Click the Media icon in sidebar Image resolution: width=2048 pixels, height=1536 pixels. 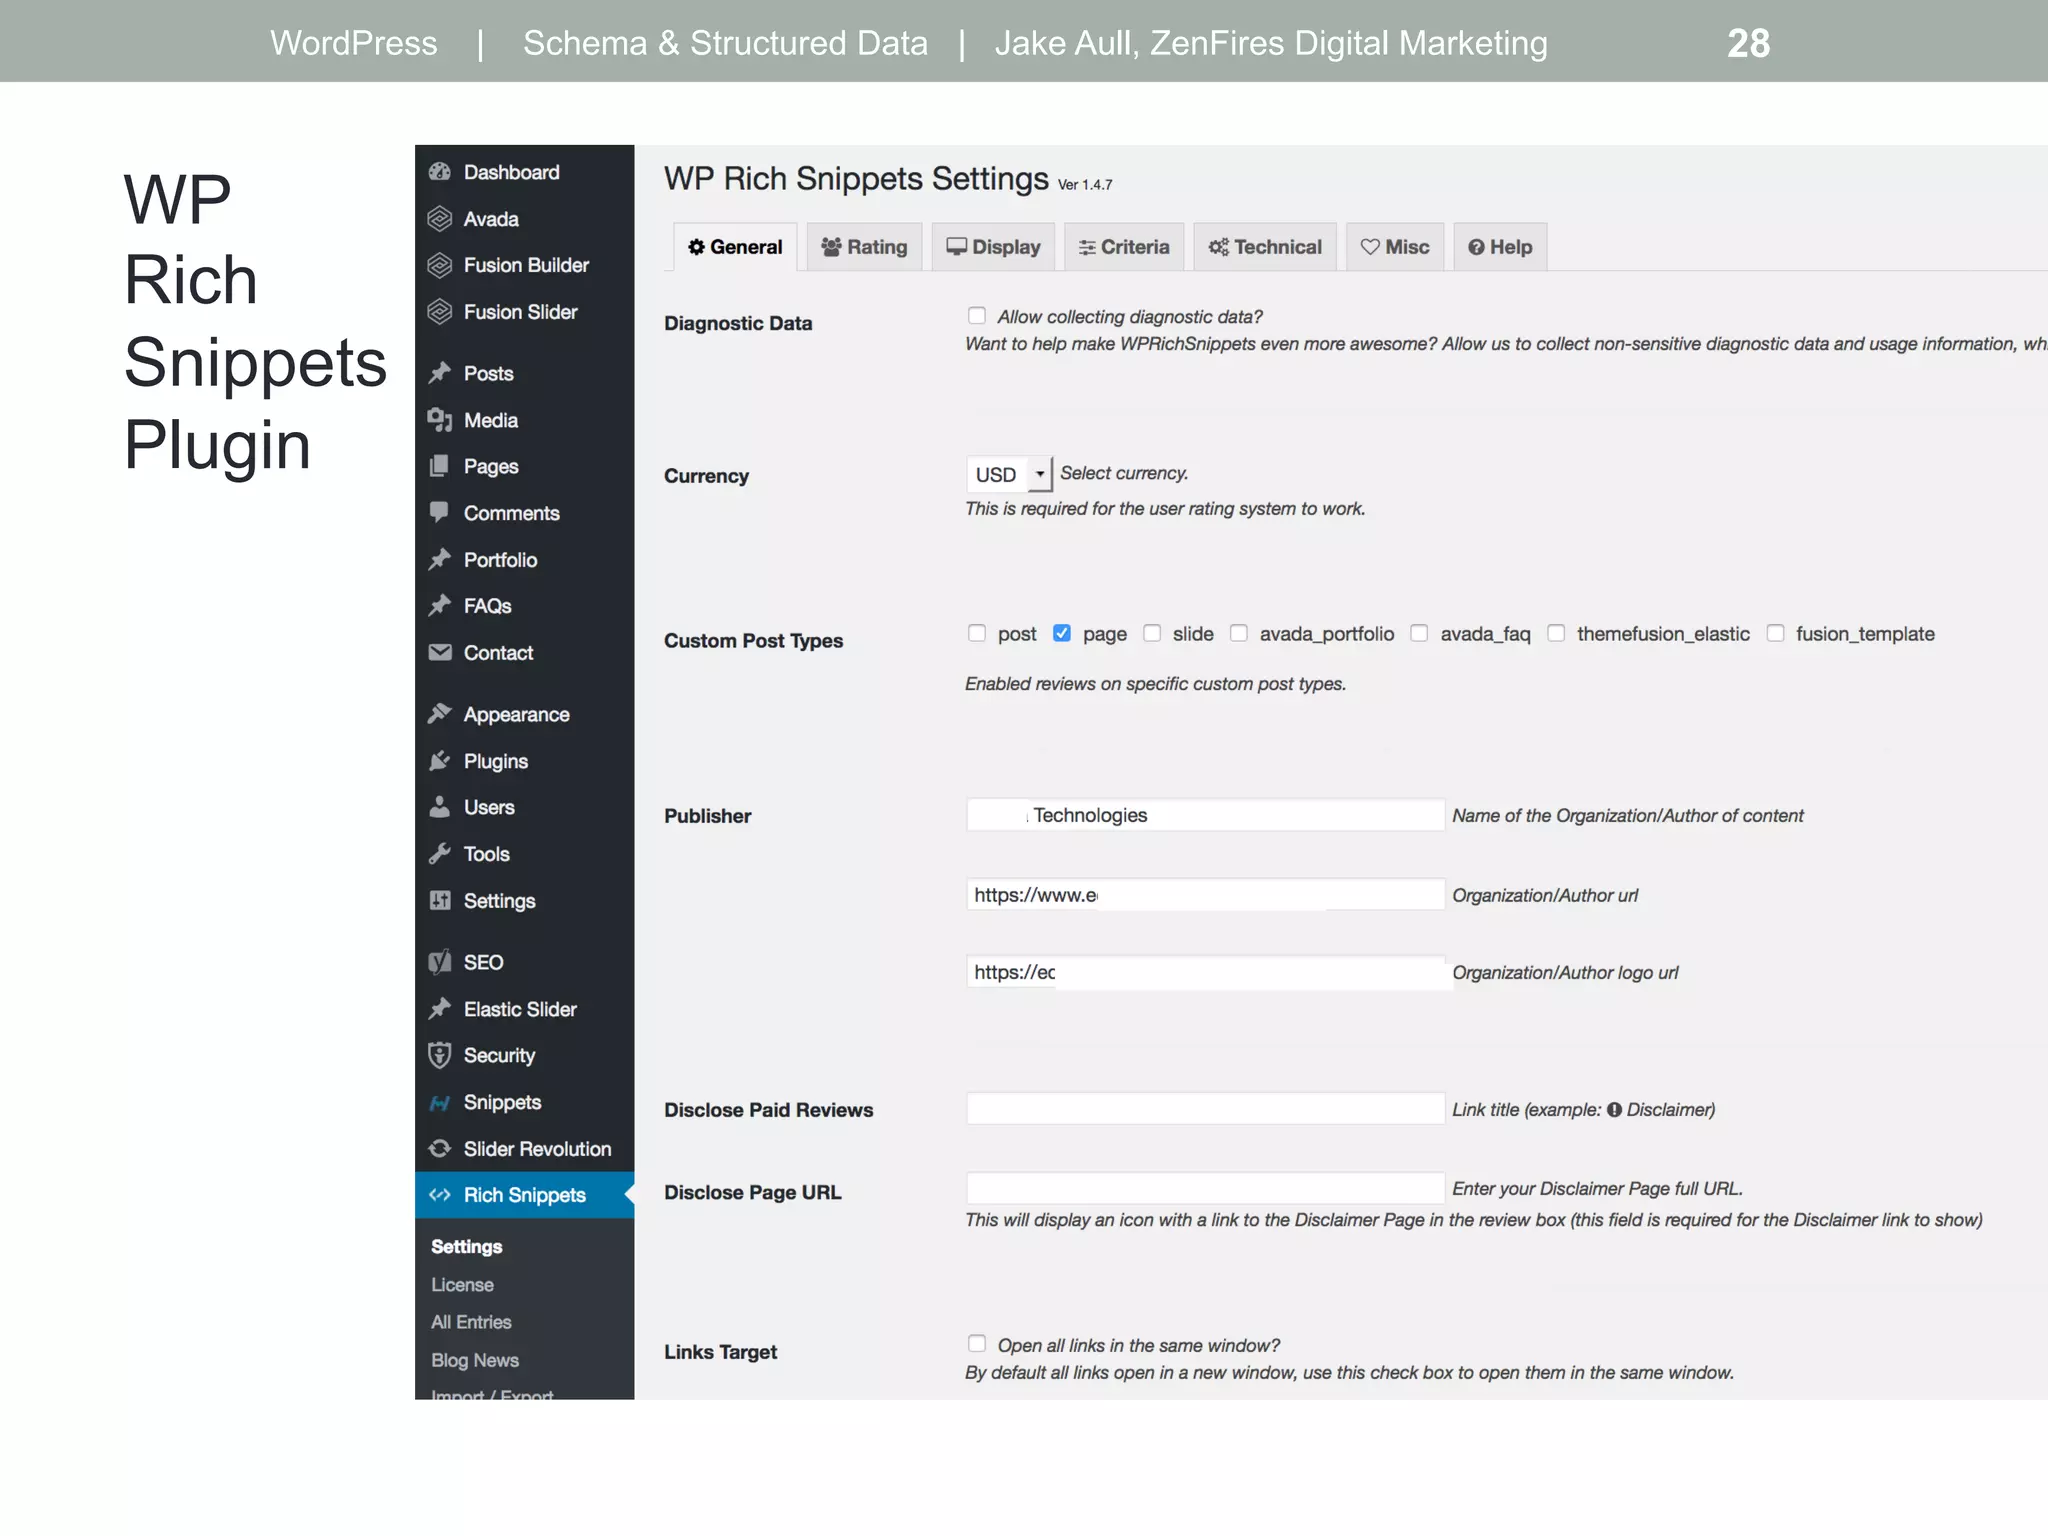(x=439, y=420)
